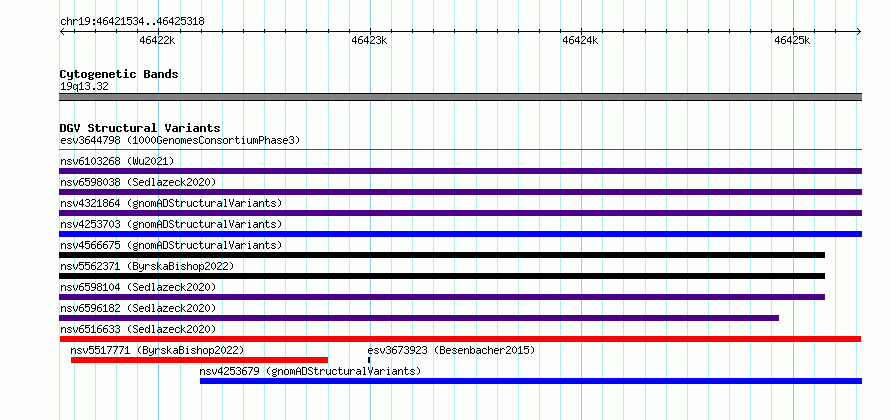Click the tiny esv3673923 variant marker
The image size is (890, 420).
point(369,360)
